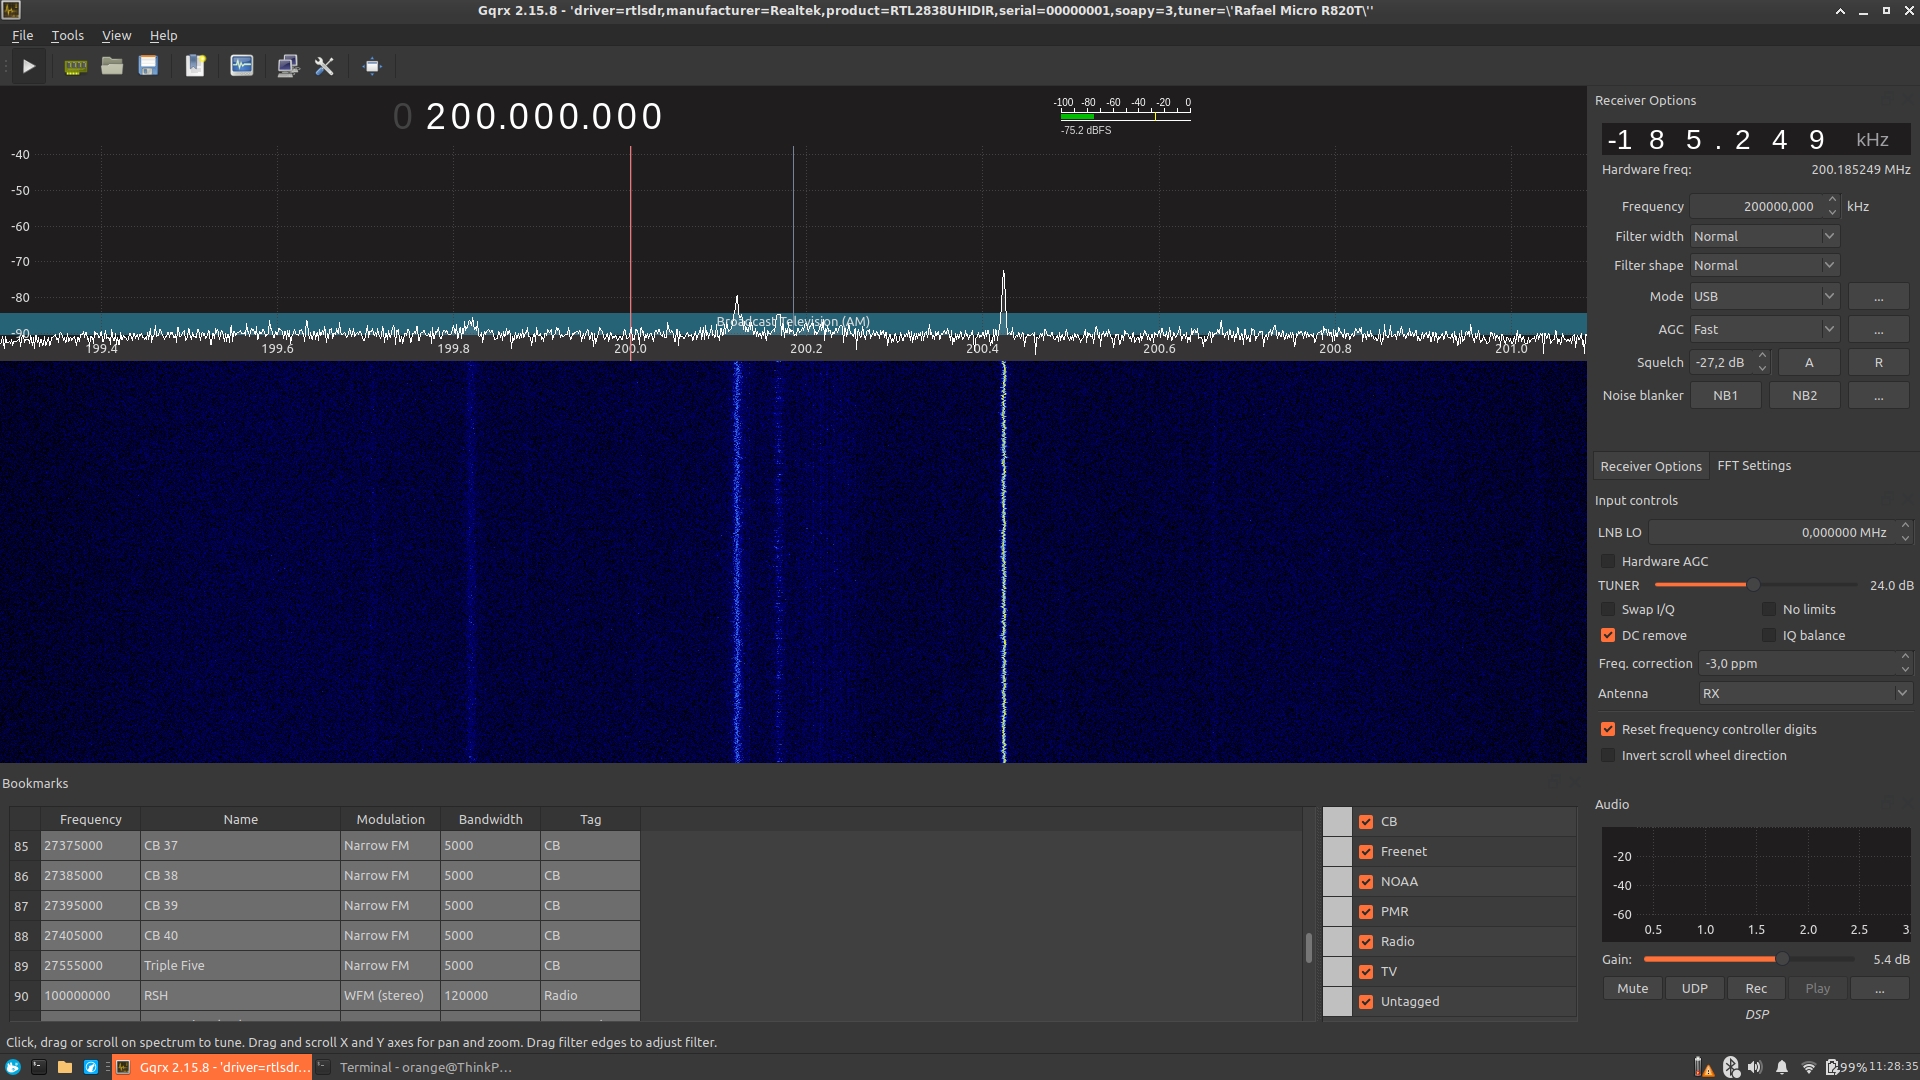Open the applications menu taskbar icon

pos(13,1067)
